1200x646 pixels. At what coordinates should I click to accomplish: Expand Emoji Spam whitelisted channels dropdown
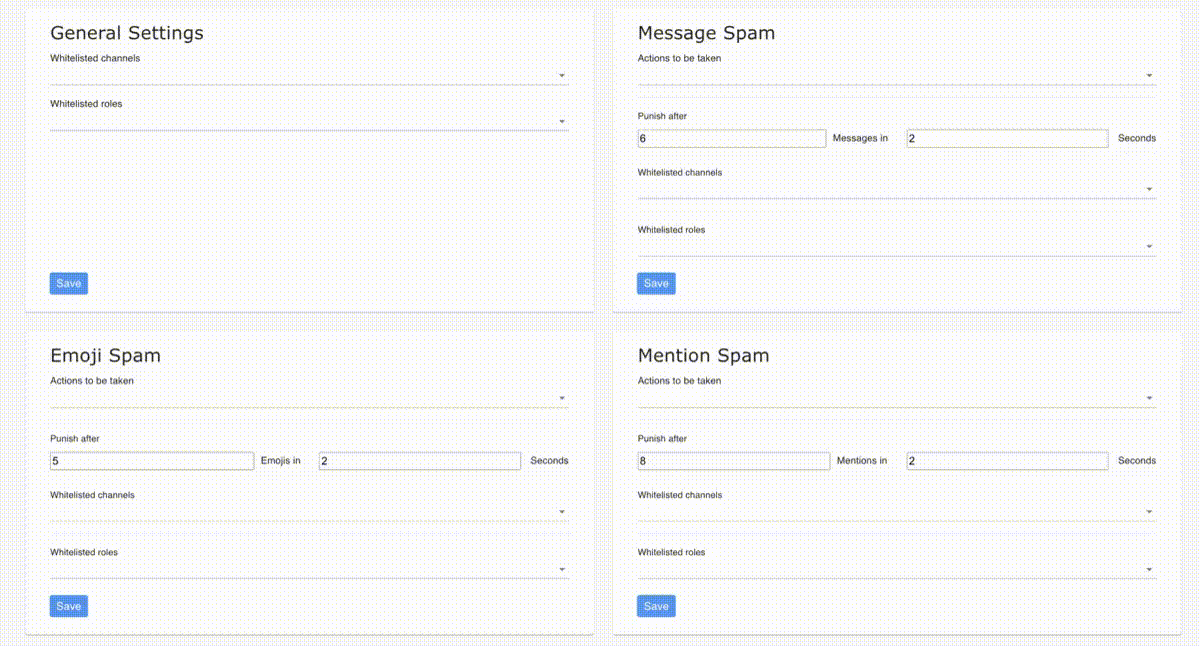click(309, 512)
